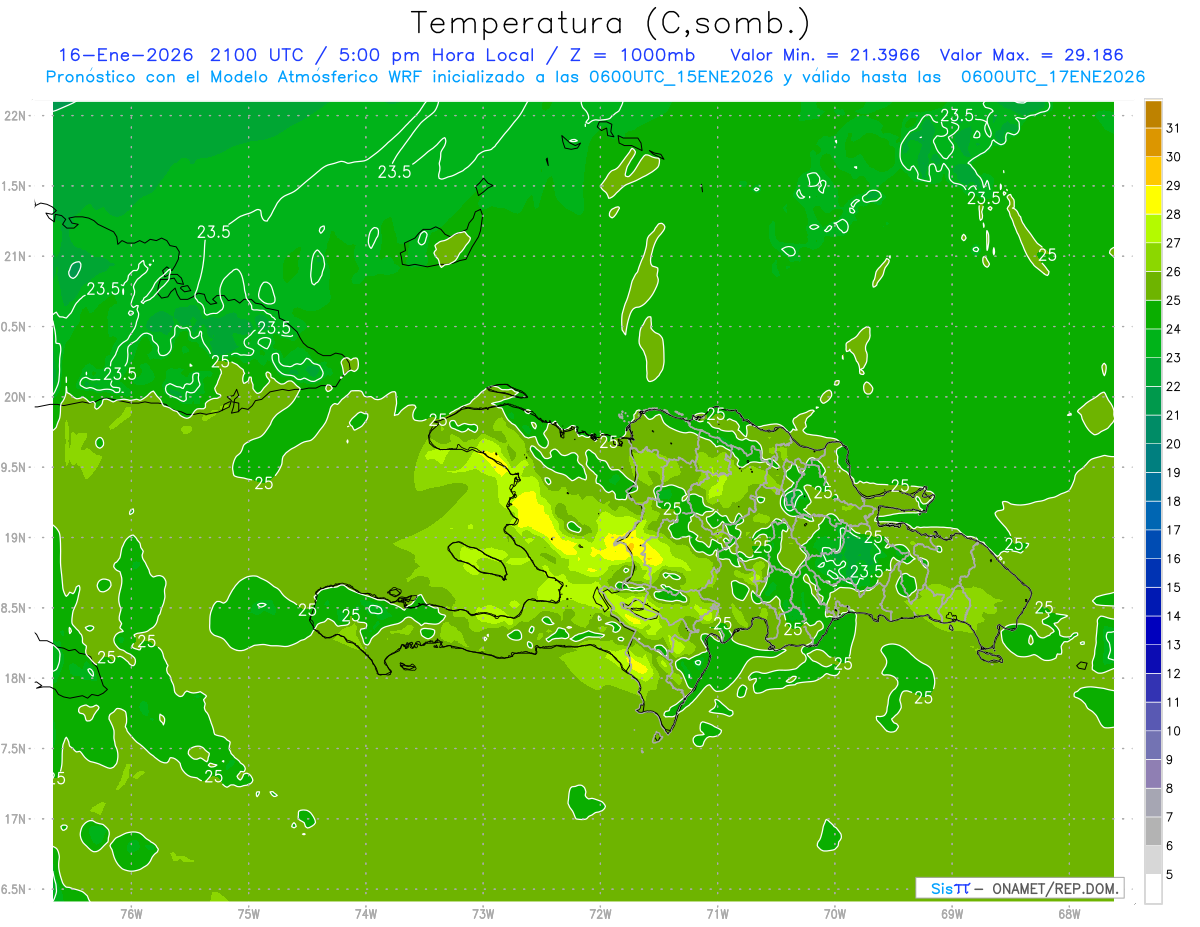Click the '71W' longitude axis label
The width and height of the screenshot is (1200, 927).
(x=717, y=913)
